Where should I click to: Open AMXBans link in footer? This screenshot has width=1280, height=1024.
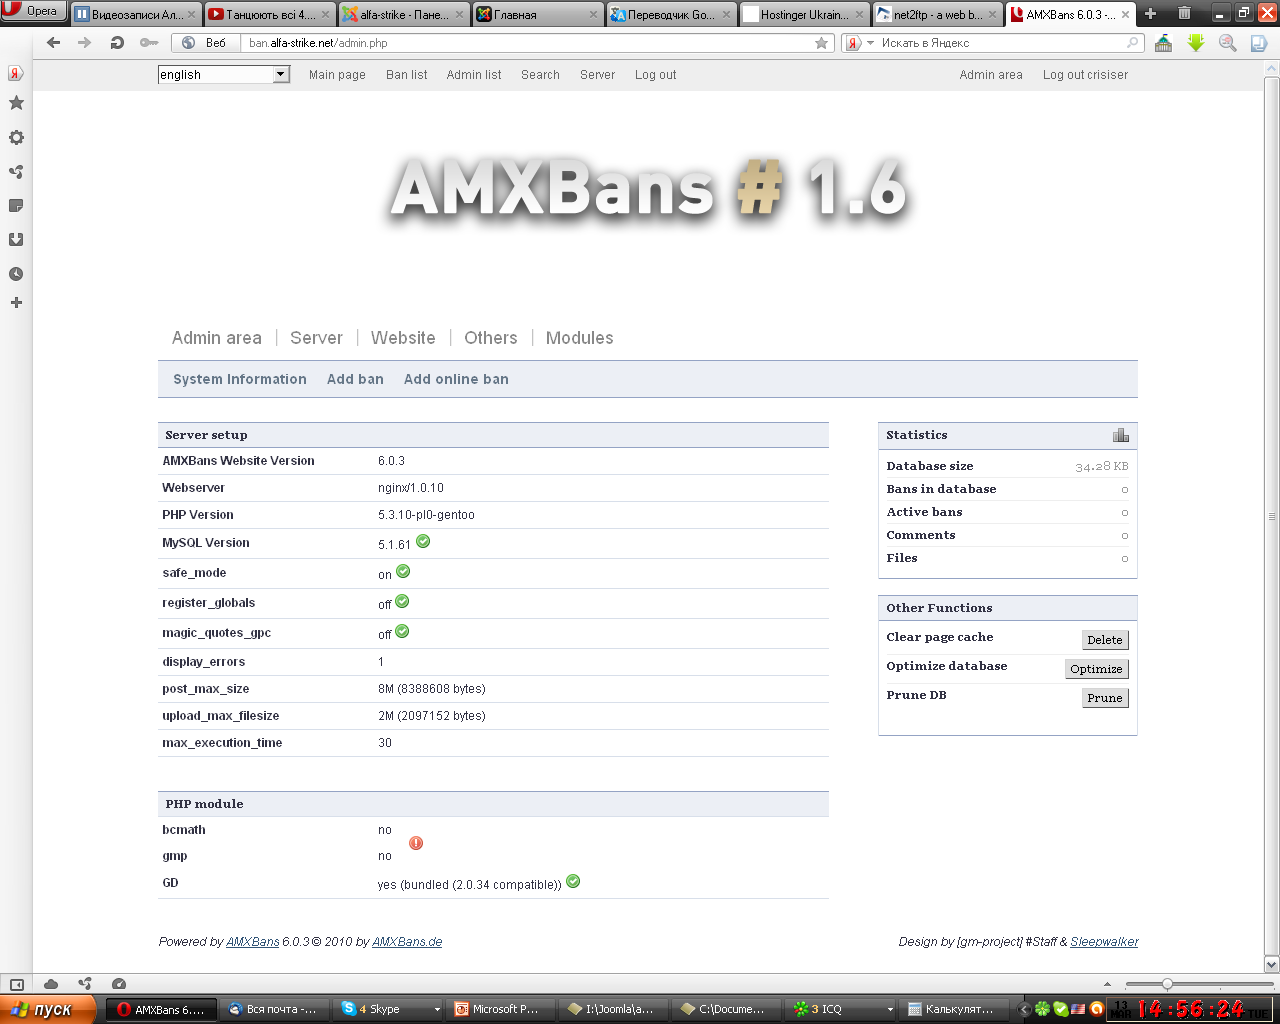coord(253,942)
